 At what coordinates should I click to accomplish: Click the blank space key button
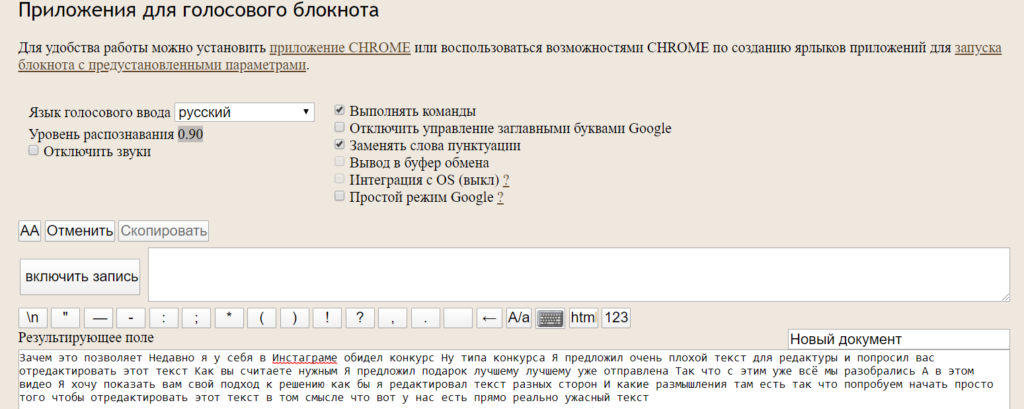point(458,318)
